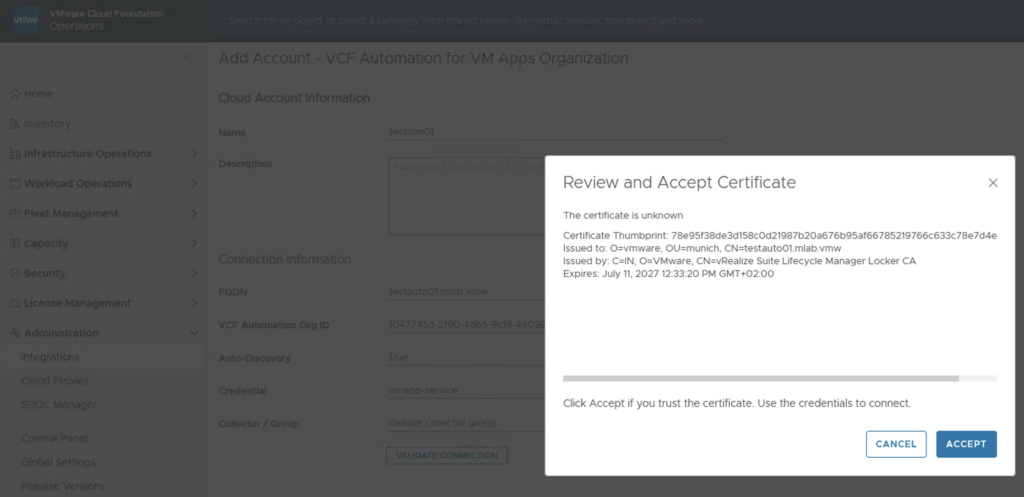The height and width of the screenshot is (497, 1024).
Task: Collapse the left navigation sidebar
Action: (x=188, y=59)
